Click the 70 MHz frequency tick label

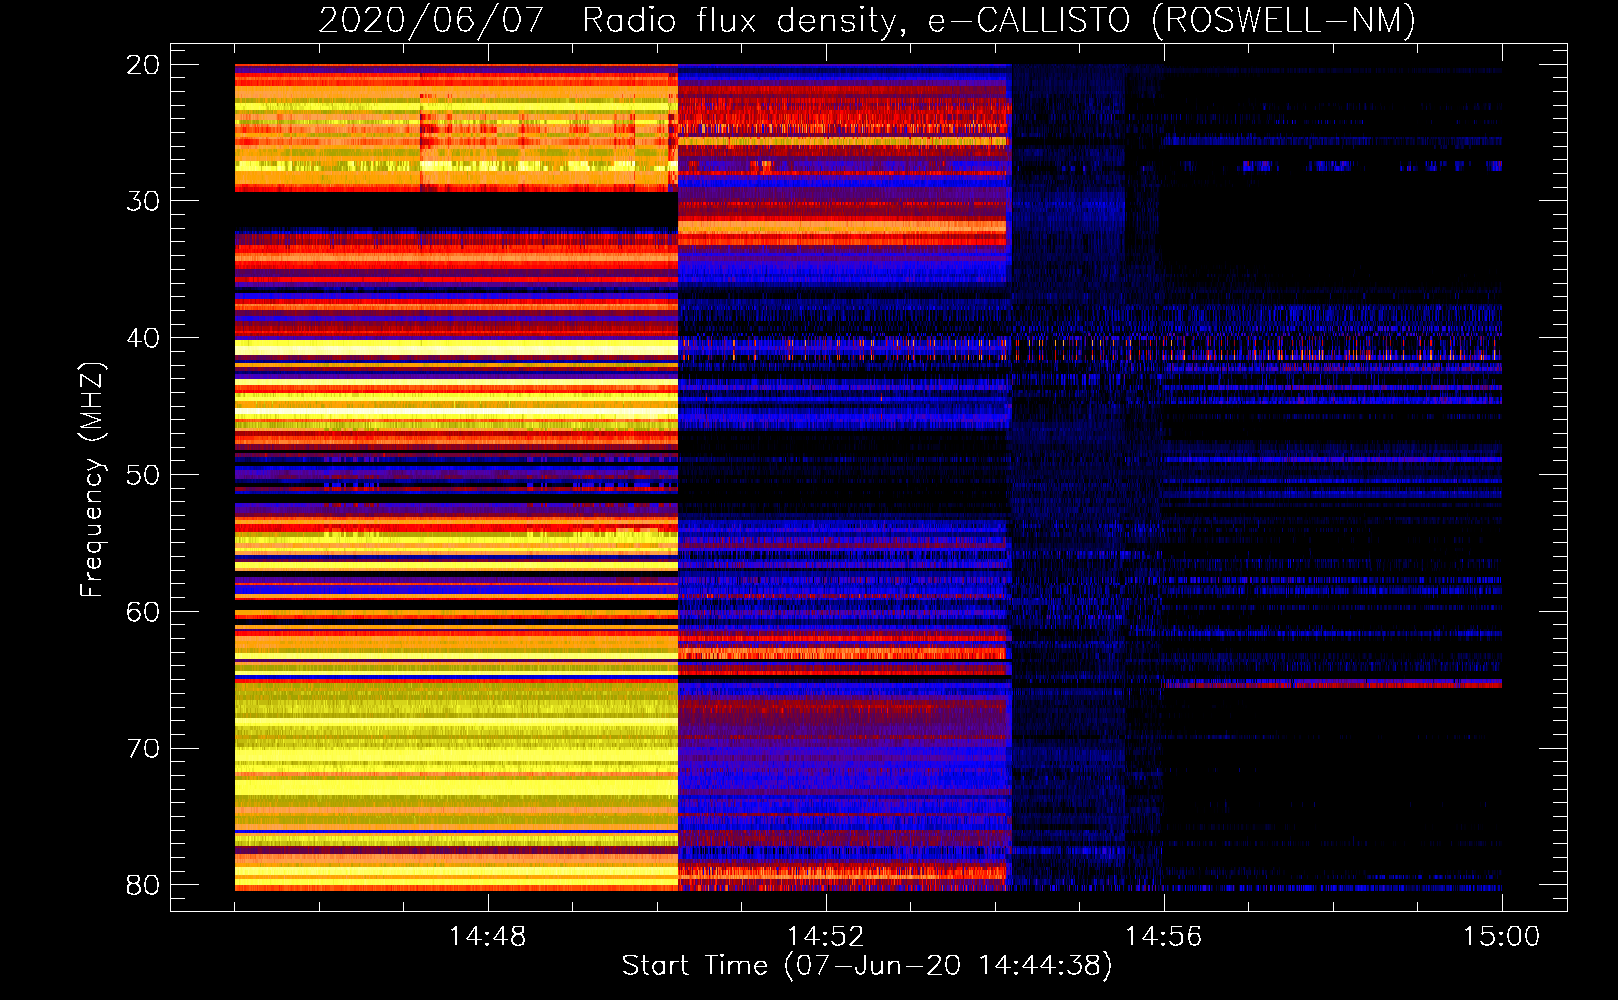143,749
